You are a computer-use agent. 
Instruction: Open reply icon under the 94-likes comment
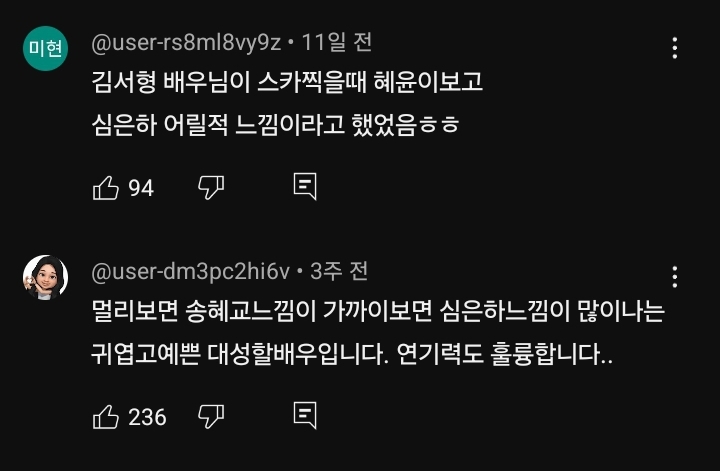305,187
